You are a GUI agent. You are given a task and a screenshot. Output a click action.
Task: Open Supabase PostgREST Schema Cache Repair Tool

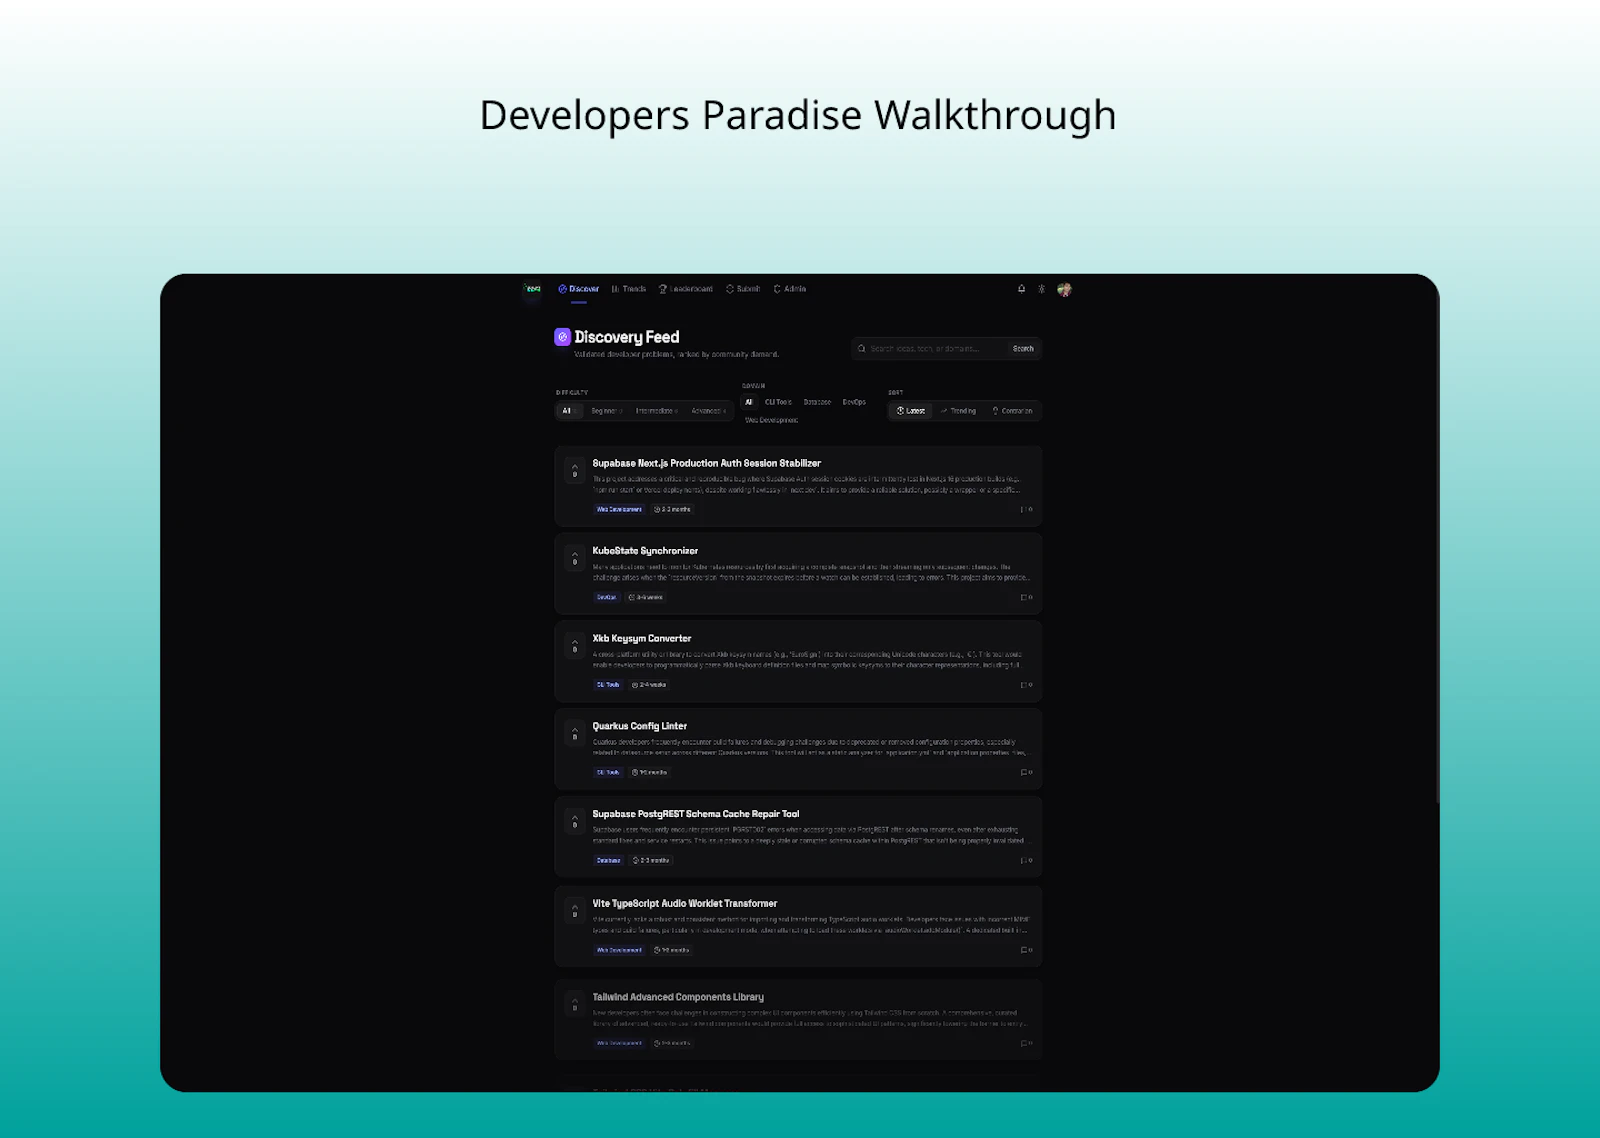coord(696,814)
